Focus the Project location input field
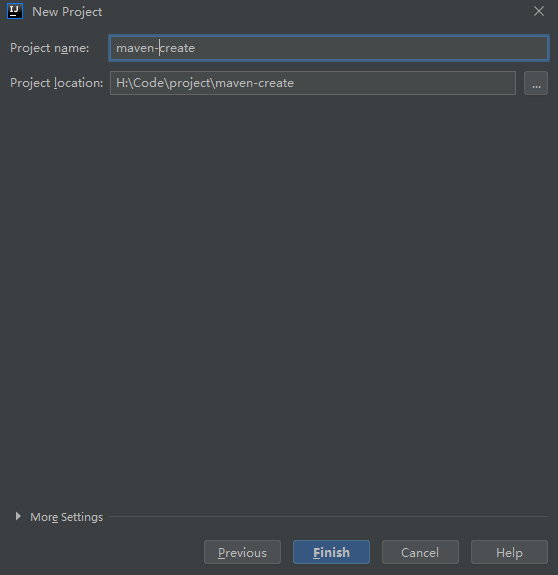The height and width of the screenshot is (575, 558). (x=313, y=83)
